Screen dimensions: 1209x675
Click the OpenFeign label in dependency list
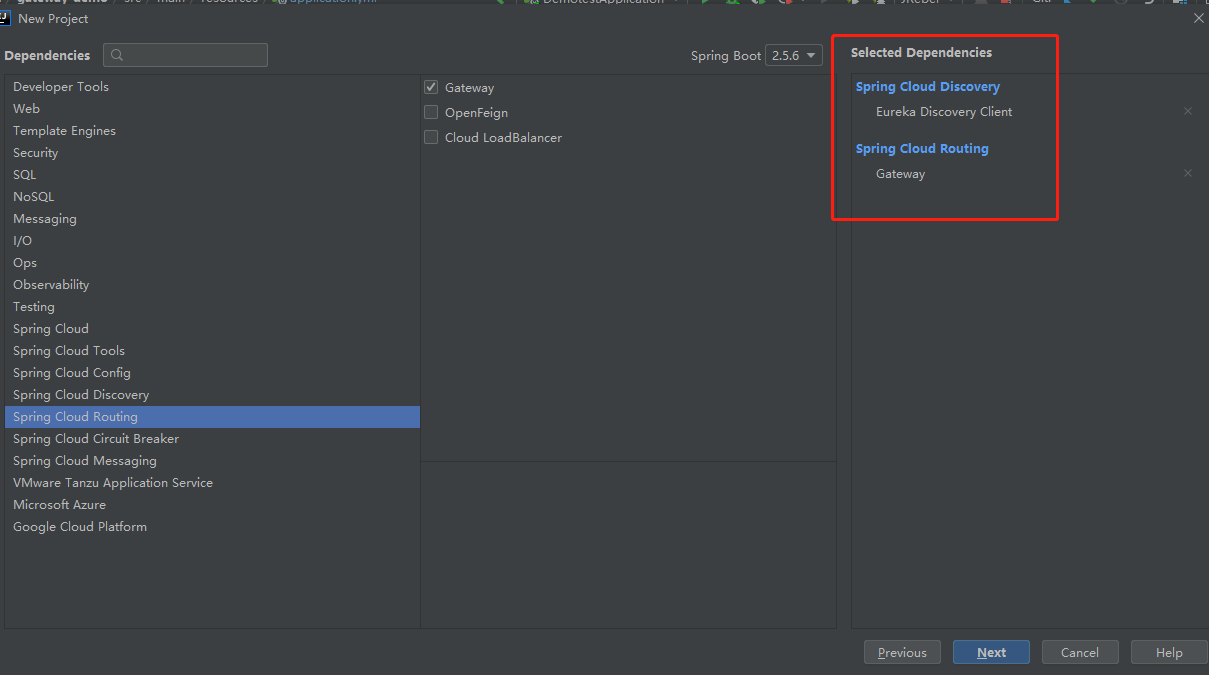point(476,113)
